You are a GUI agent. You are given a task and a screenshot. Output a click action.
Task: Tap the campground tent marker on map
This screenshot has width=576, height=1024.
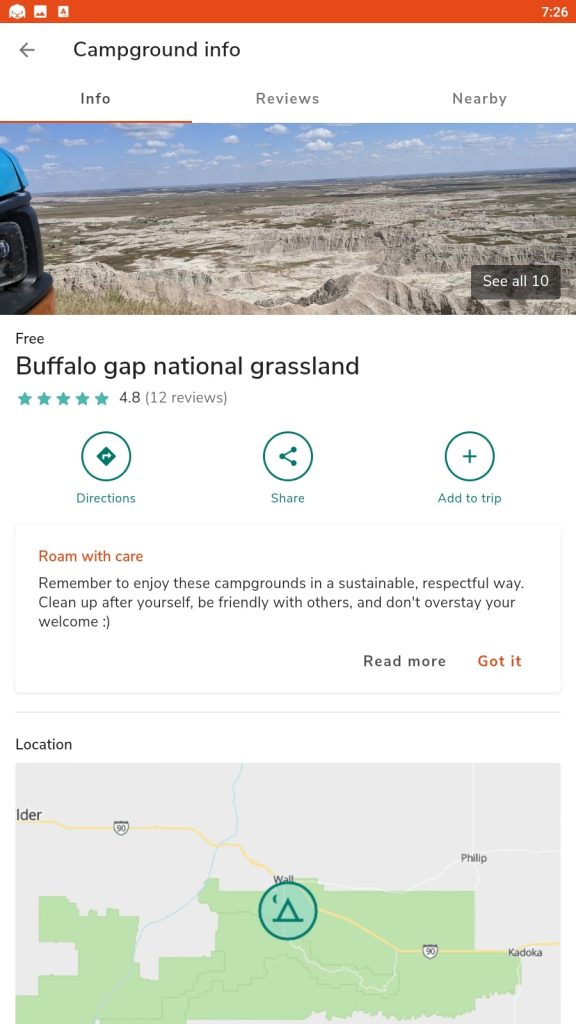click(287, 910)
